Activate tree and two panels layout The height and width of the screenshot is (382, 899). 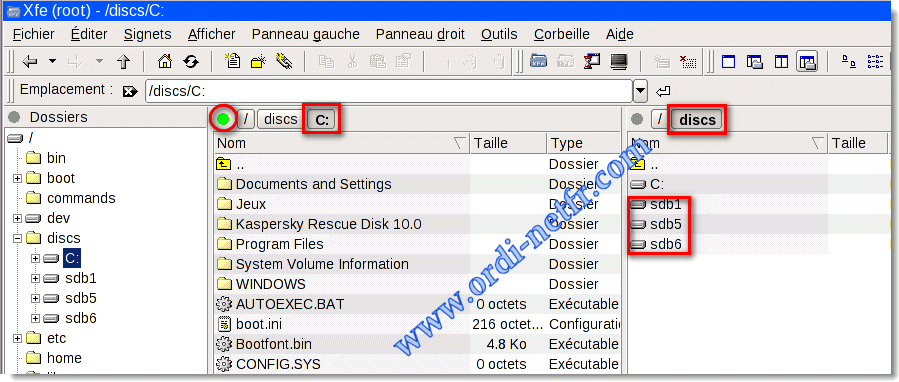pos(807,61)
